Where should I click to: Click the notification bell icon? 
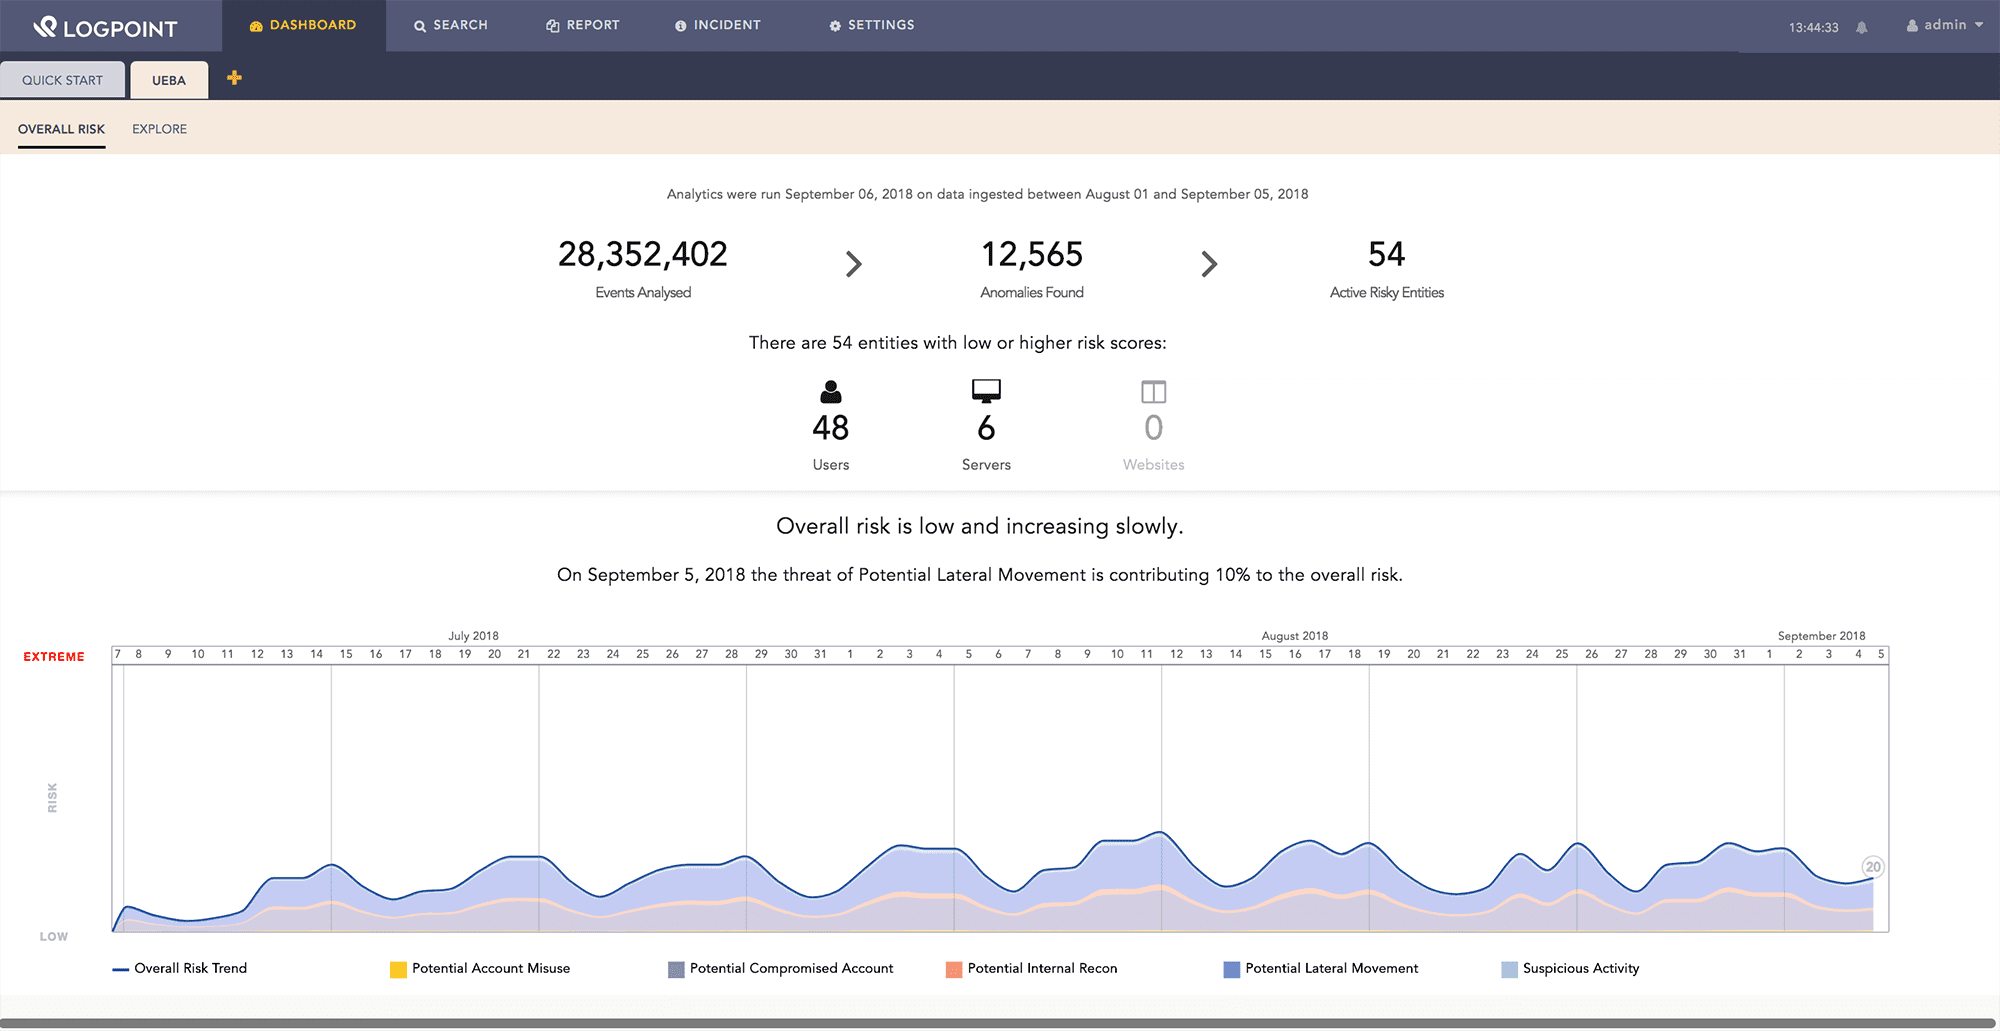click(1862, 27)
